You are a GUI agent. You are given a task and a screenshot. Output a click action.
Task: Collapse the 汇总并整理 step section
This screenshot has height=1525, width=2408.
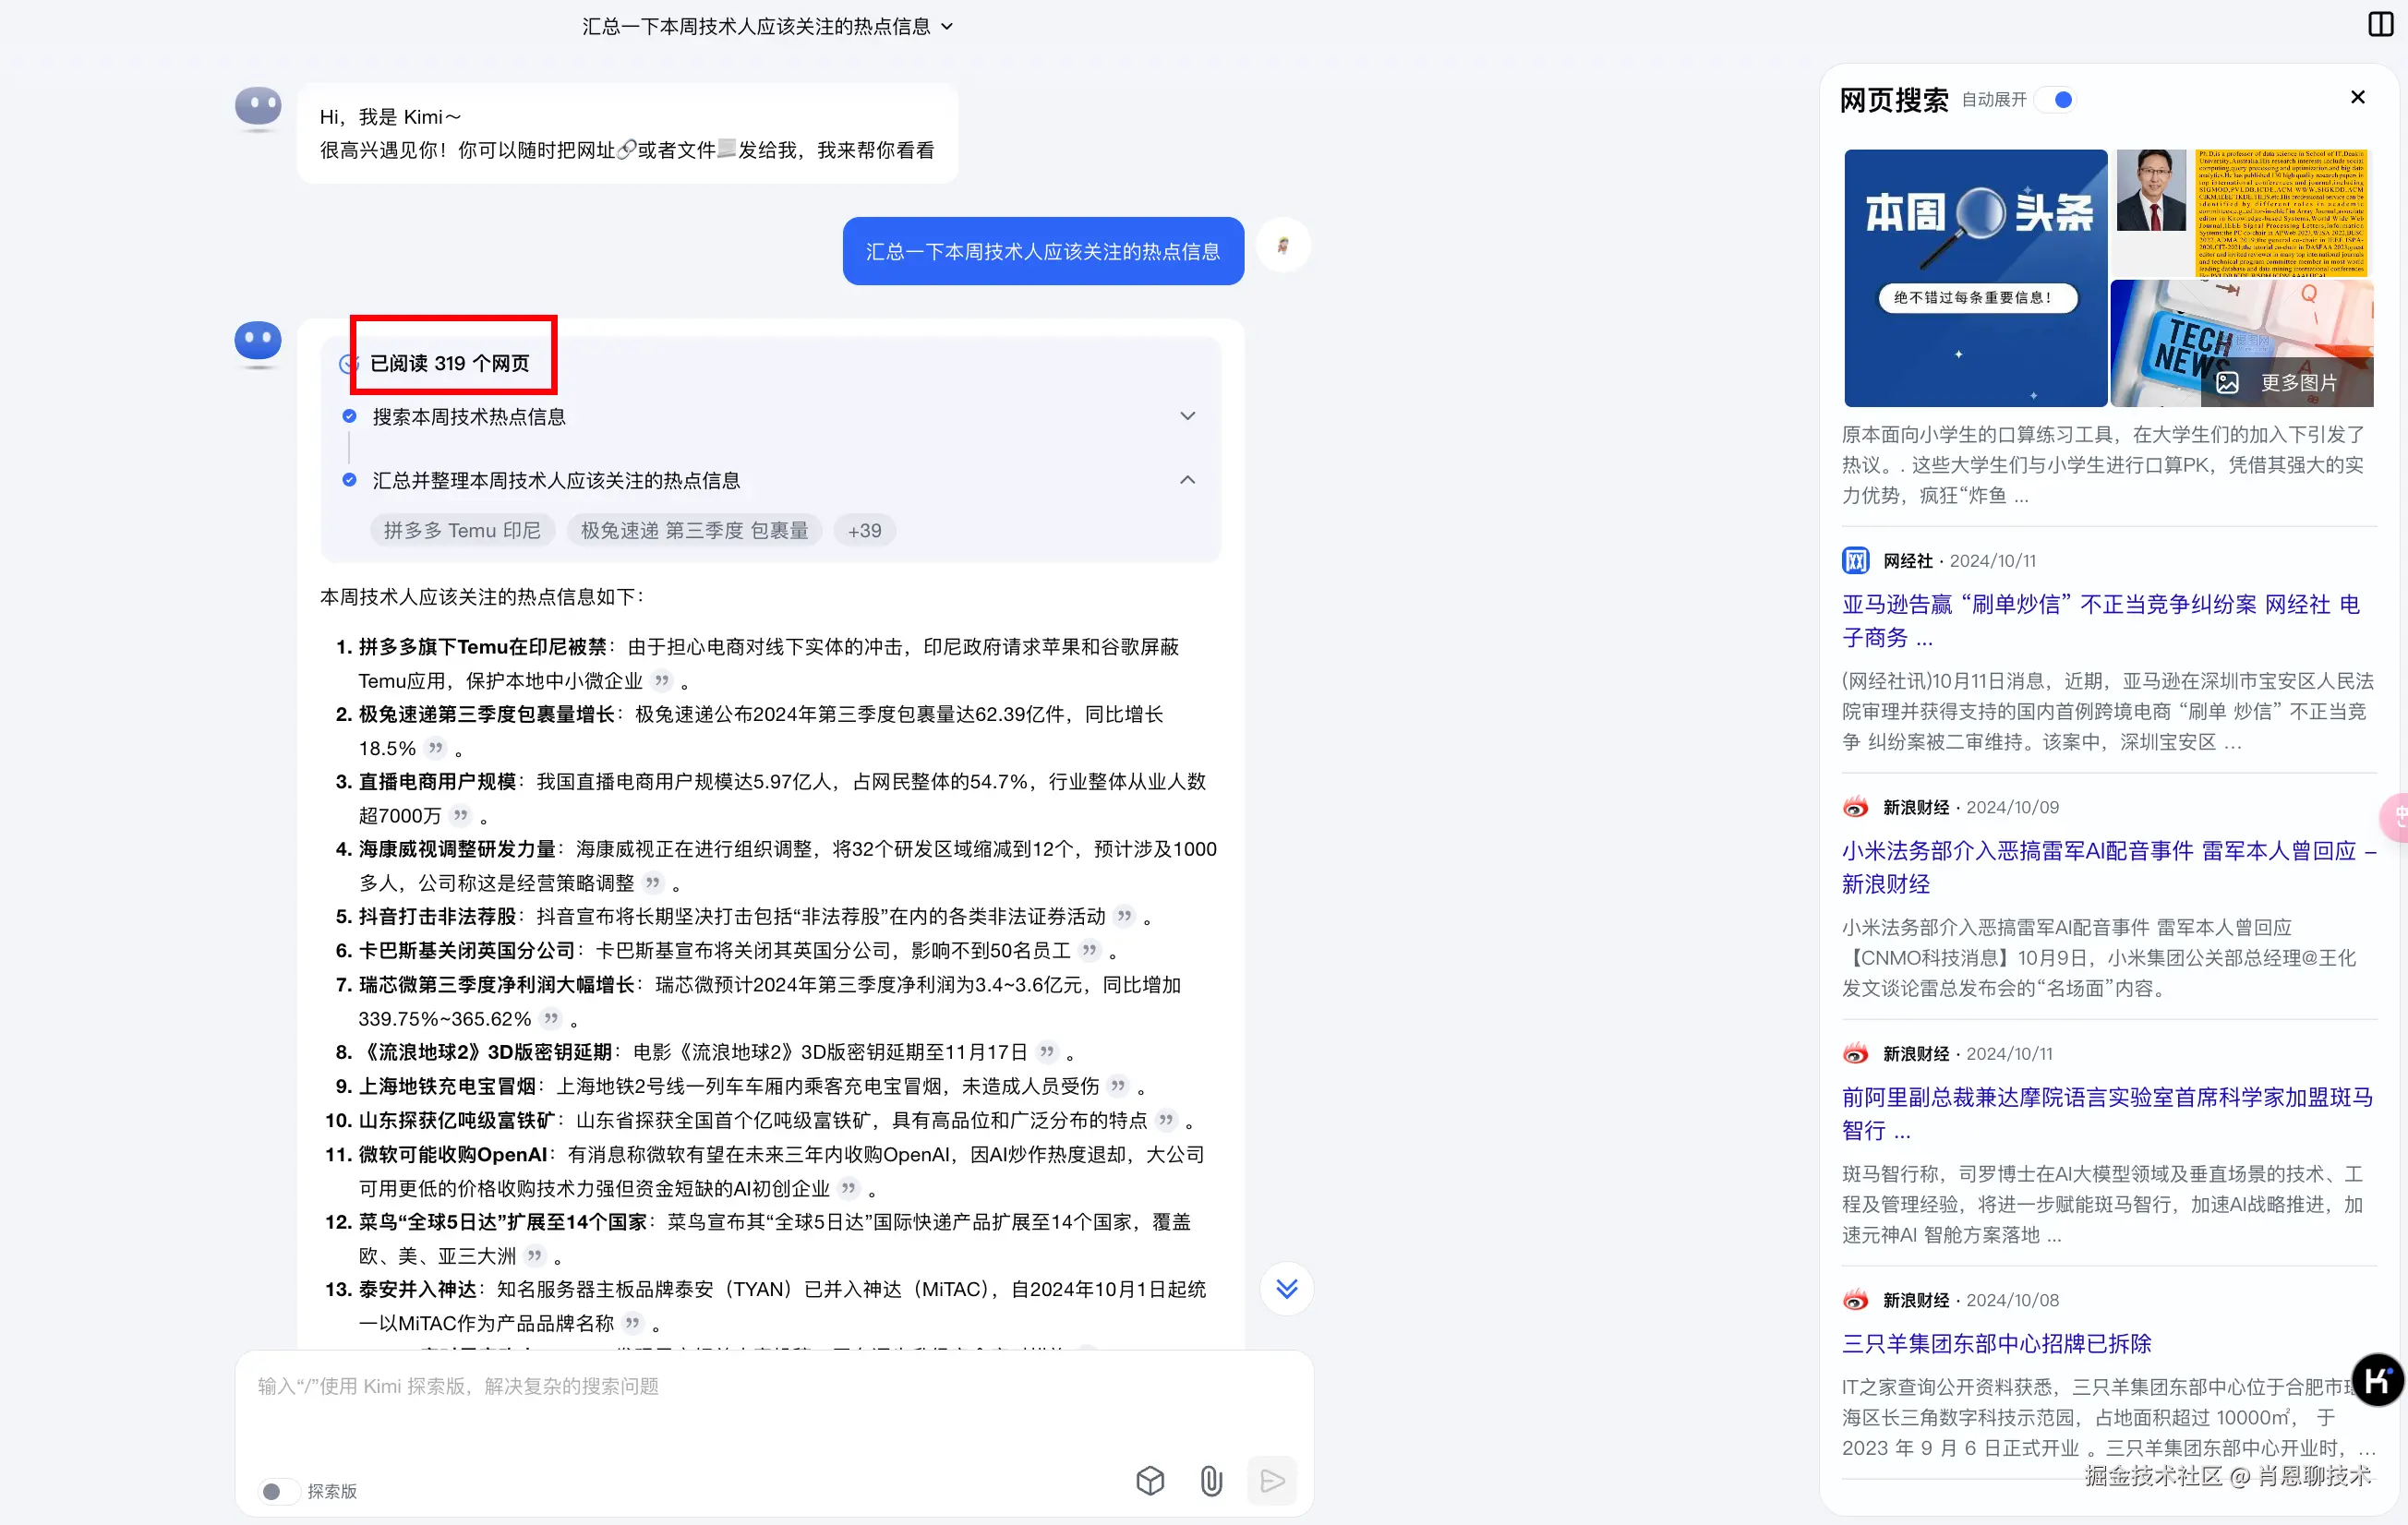pyautogui.click(x=1187, y=480)
